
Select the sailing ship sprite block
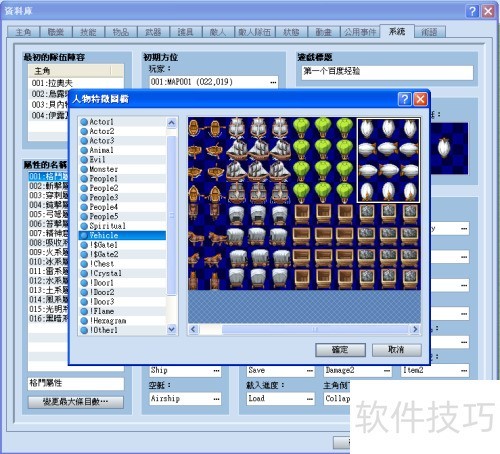tap(258, 160)
